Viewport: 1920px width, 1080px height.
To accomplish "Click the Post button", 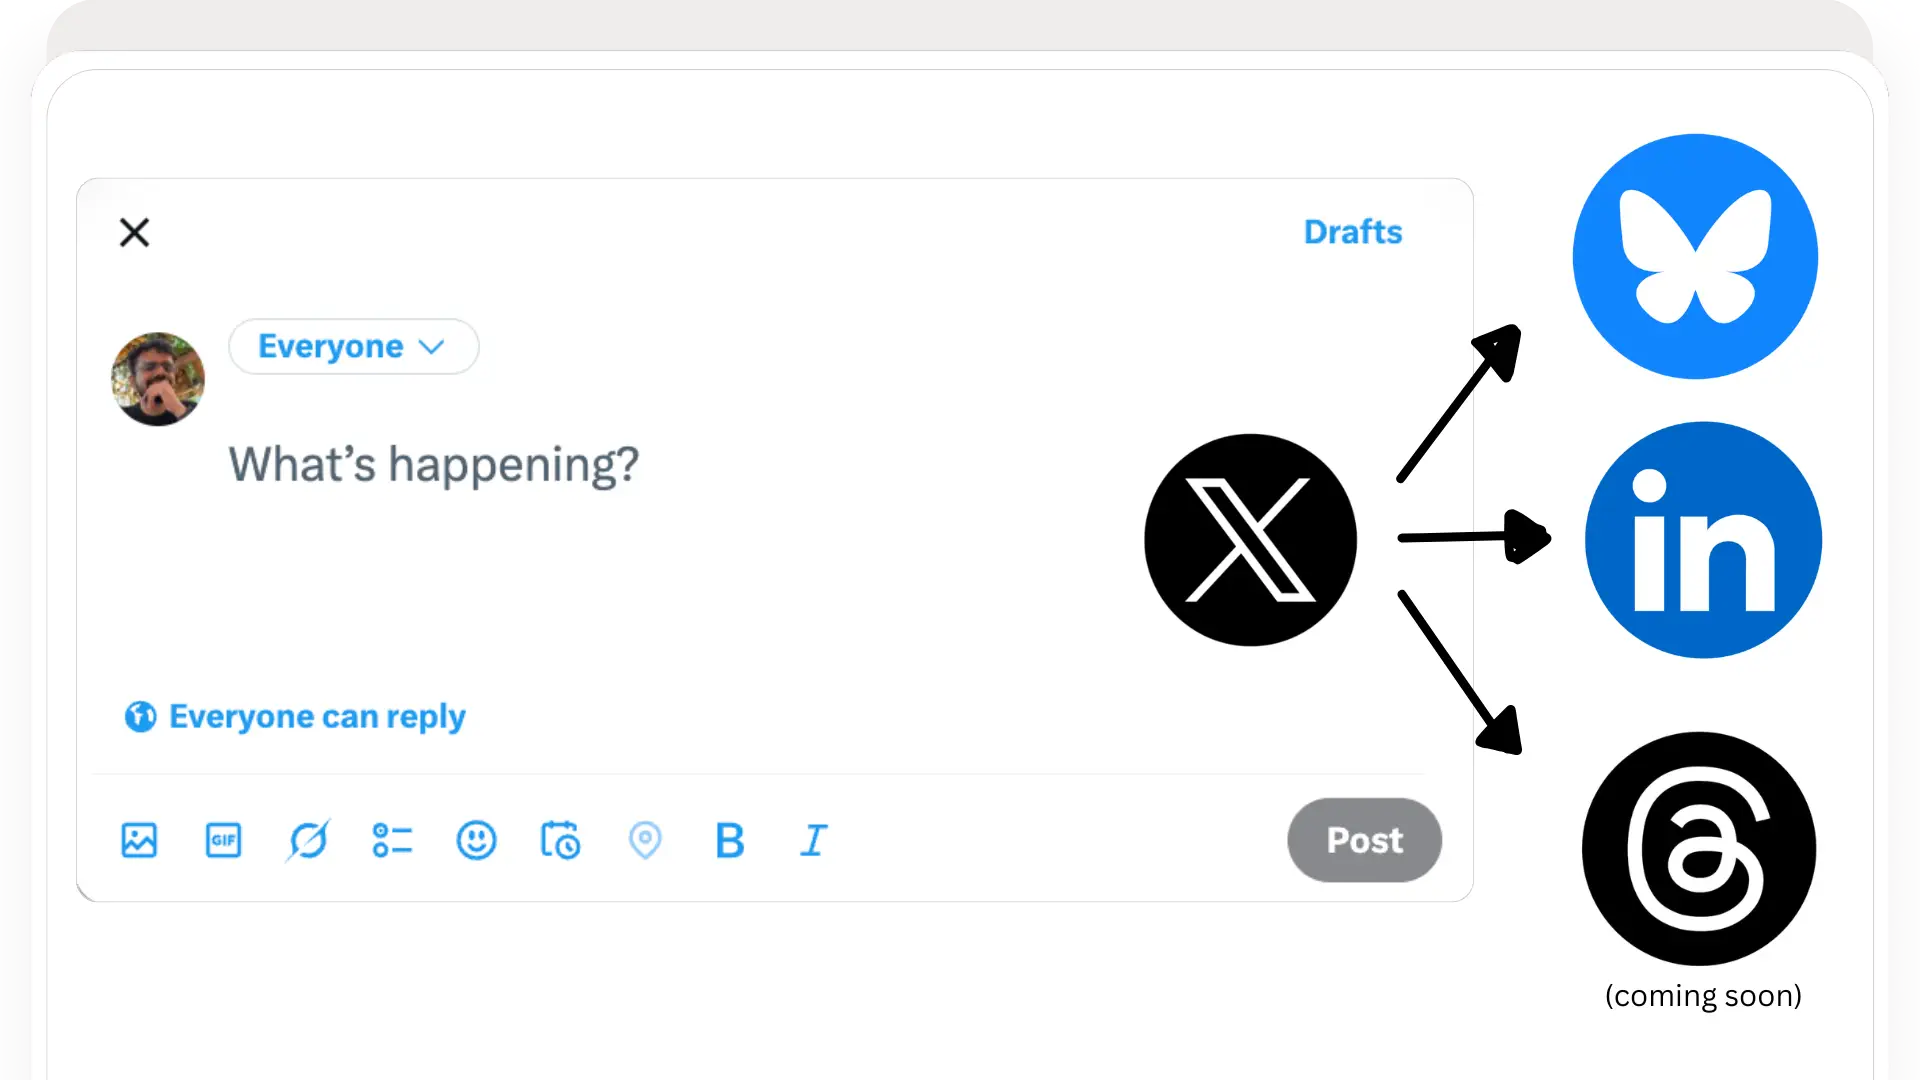I will tap(1364, 840).
